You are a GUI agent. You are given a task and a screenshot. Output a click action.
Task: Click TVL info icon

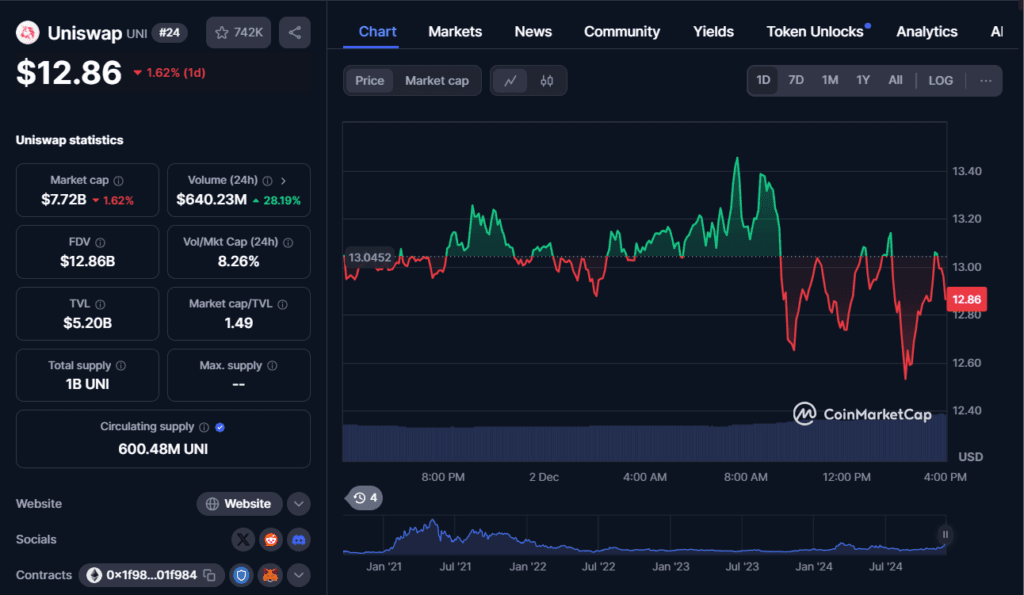[x=100, y=304]
